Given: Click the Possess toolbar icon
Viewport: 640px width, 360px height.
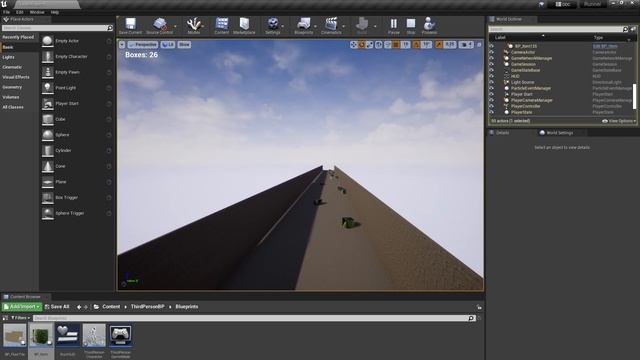Looking at the screenshot, I should pos(429,26).
